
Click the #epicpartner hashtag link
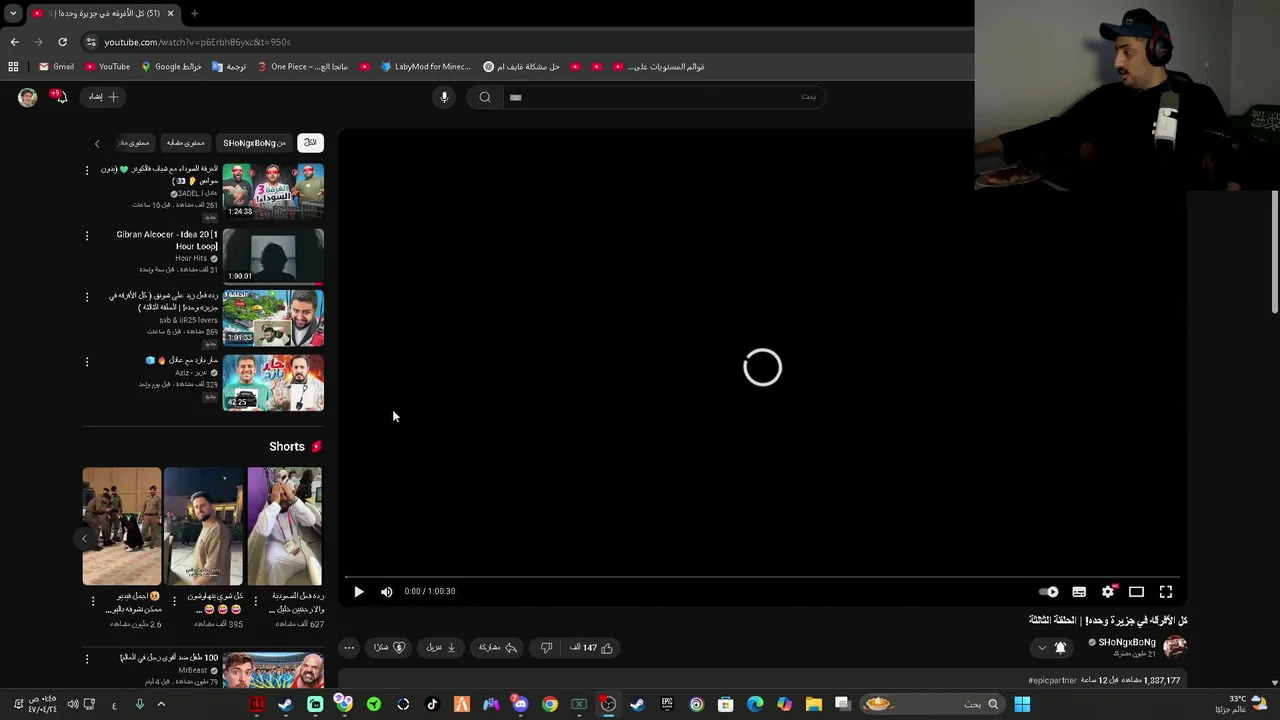[x=1052, y=680]
